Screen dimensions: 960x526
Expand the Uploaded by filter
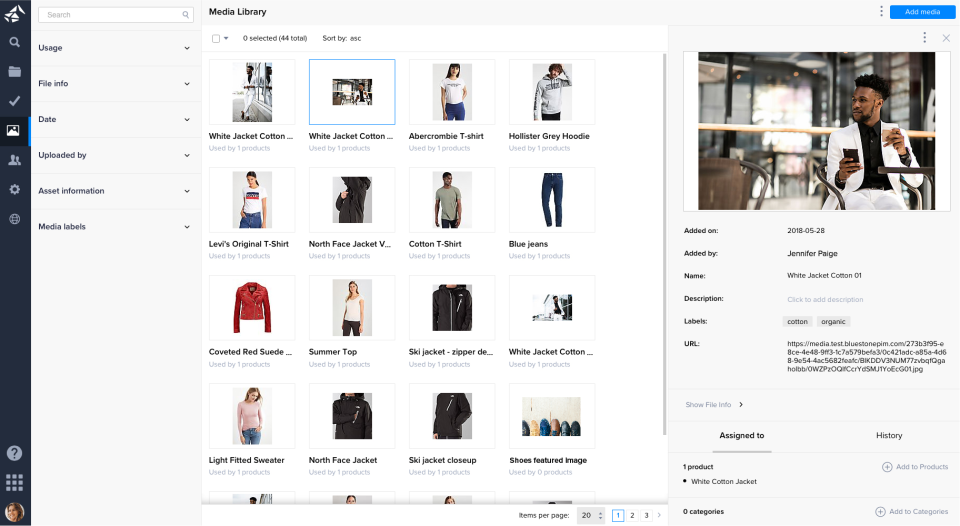click(114, 156)
